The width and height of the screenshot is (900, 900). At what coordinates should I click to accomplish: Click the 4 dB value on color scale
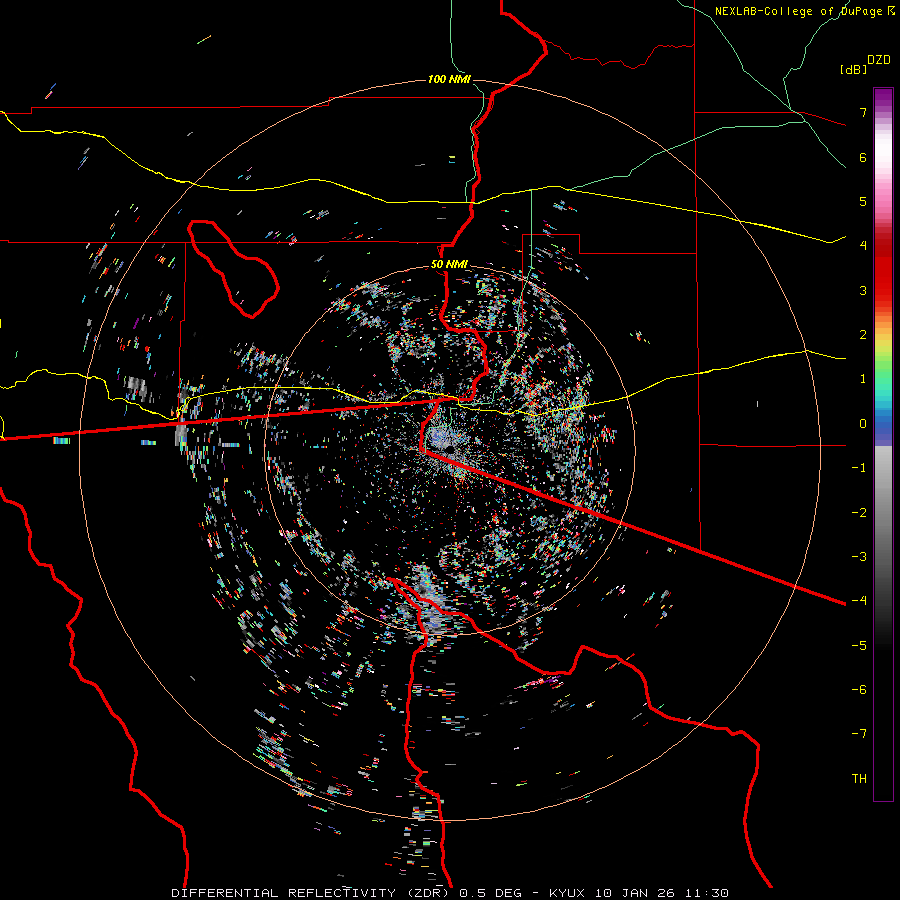[x=863, y=246]
